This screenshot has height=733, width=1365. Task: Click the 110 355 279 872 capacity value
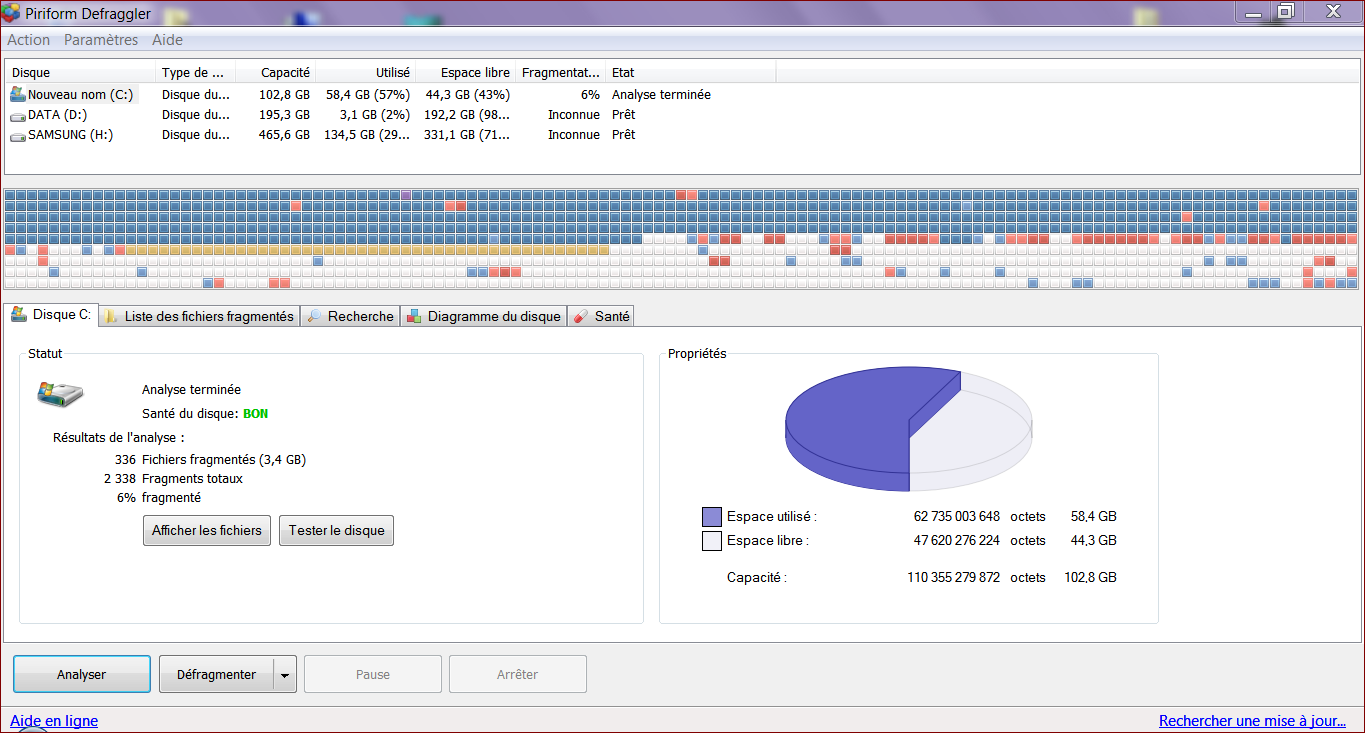[953, 578]
